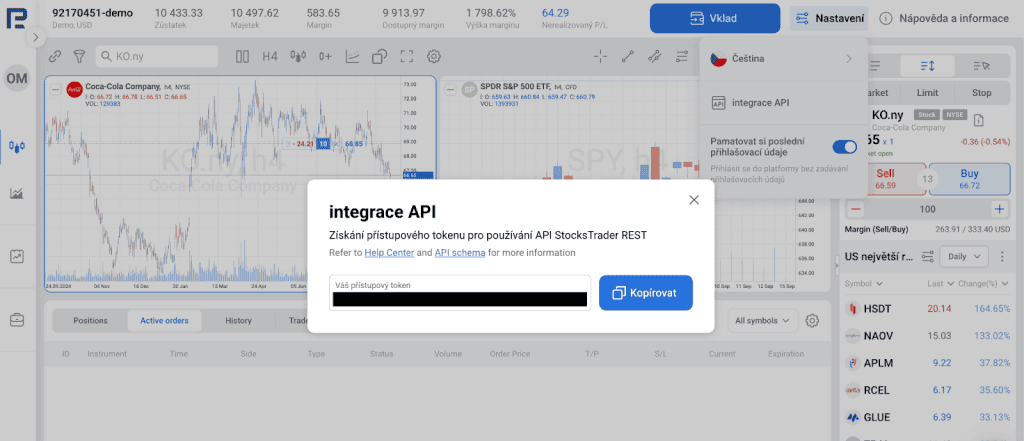Open the Help Center link
The height and width of the screenshot is (441, 1024).
coord(389,253)
